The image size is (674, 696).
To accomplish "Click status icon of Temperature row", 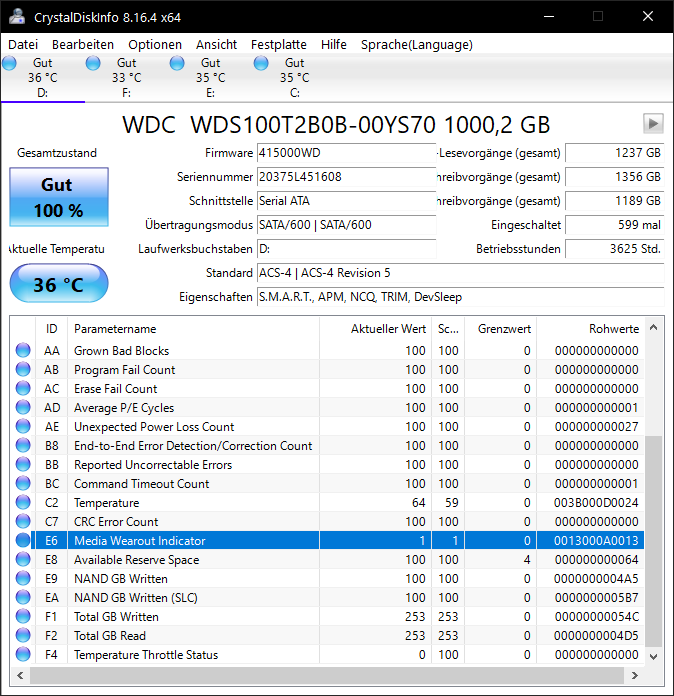I will coord(23,502).
